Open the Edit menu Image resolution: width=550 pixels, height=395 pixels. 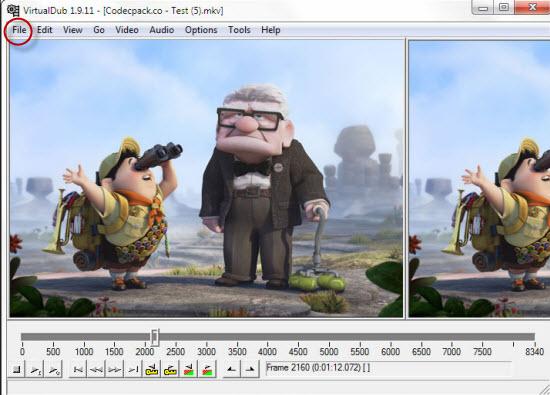coord(45,30)
